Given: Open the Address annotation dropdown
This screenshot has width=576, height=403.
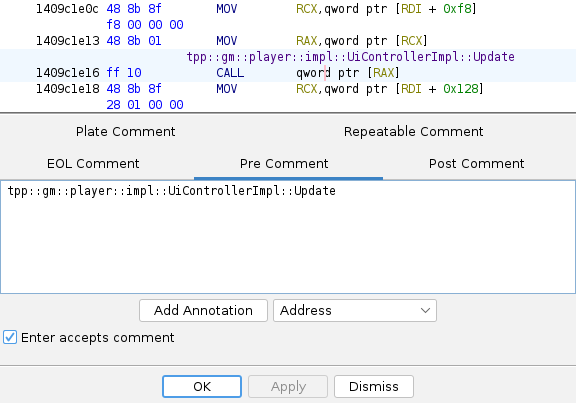Looking at the screenshot, I should (x=354, y=310).
